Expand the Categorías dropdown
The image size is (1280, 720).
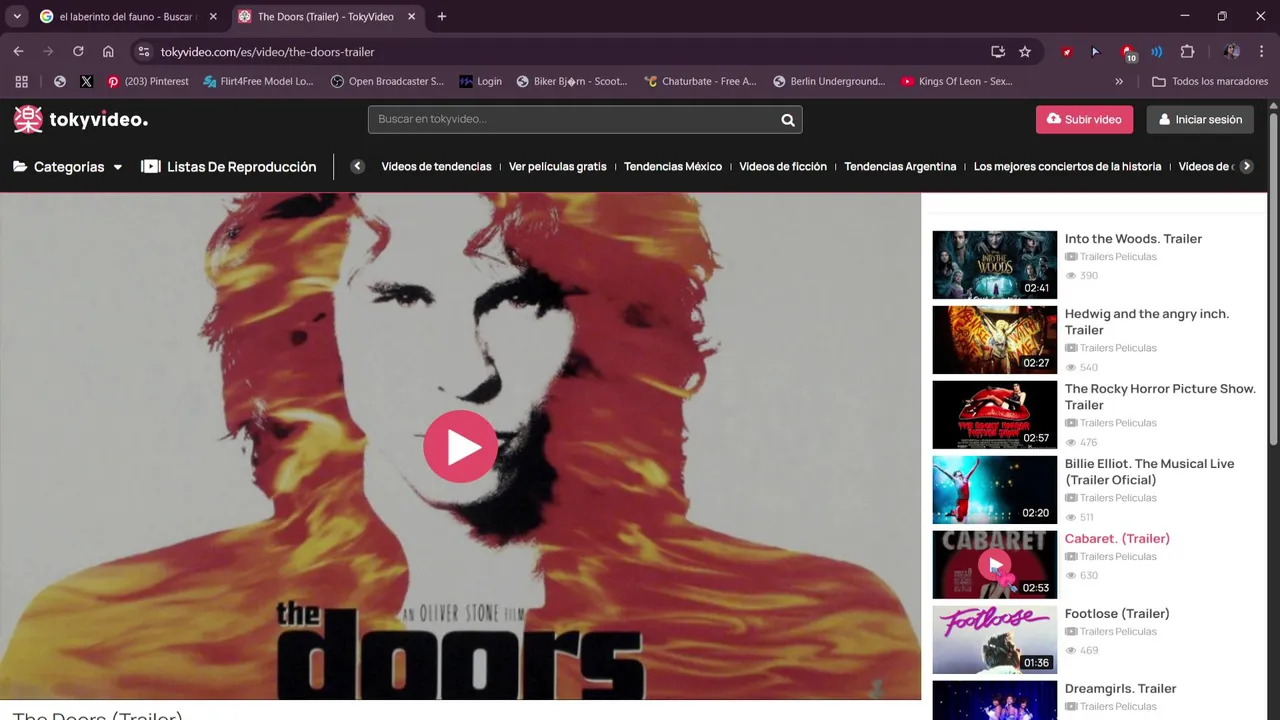coord(68,167)
